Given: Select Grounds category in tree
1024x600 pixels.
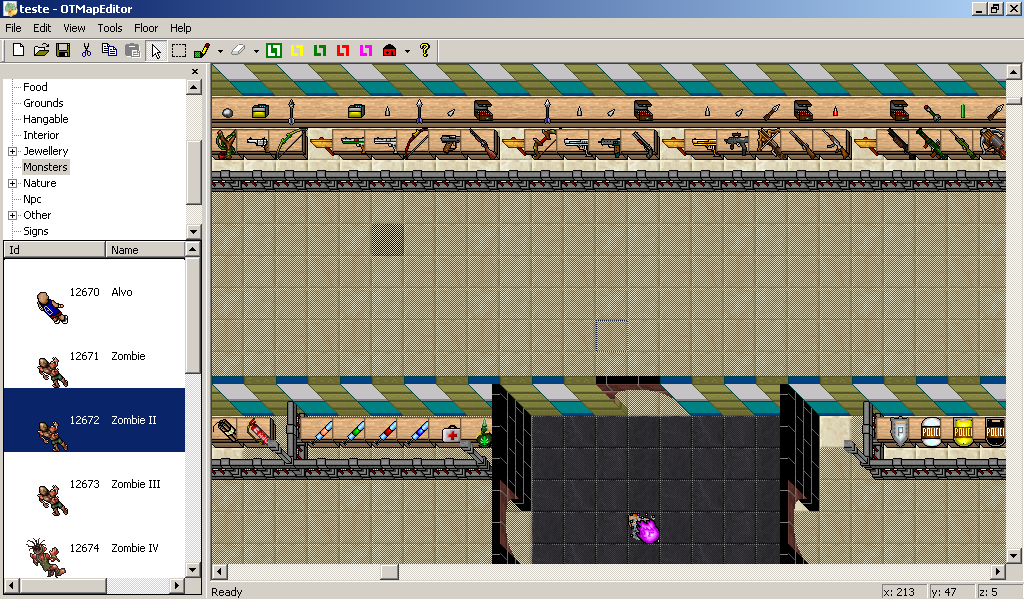Looking at the screenshot, I should point(43,103).
